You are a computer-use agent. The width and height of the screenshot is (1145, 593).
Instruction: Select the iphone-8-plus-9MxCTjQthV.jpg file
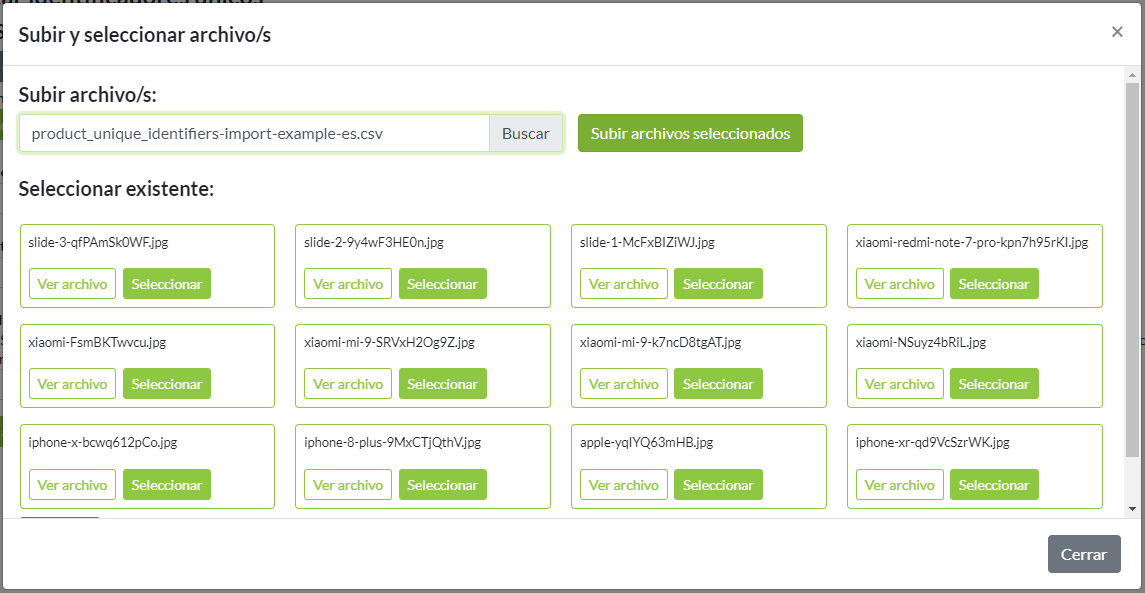(x=442, y=485)
